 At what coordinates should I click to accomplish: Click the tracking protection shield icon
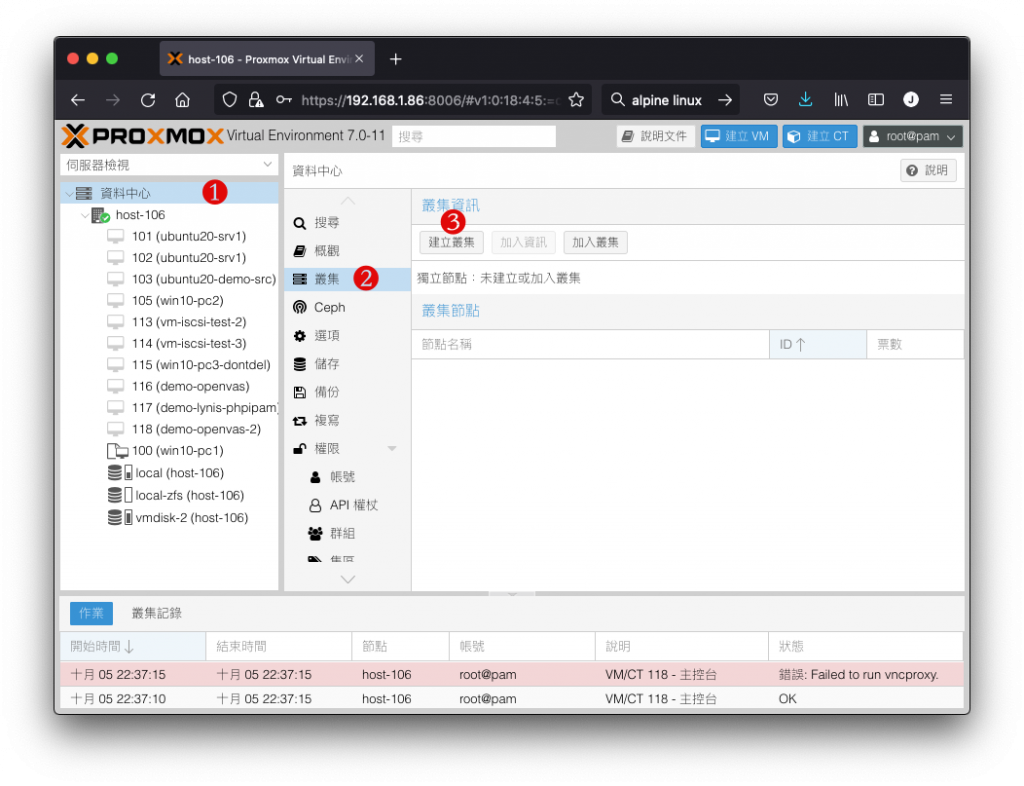point(229,100)
